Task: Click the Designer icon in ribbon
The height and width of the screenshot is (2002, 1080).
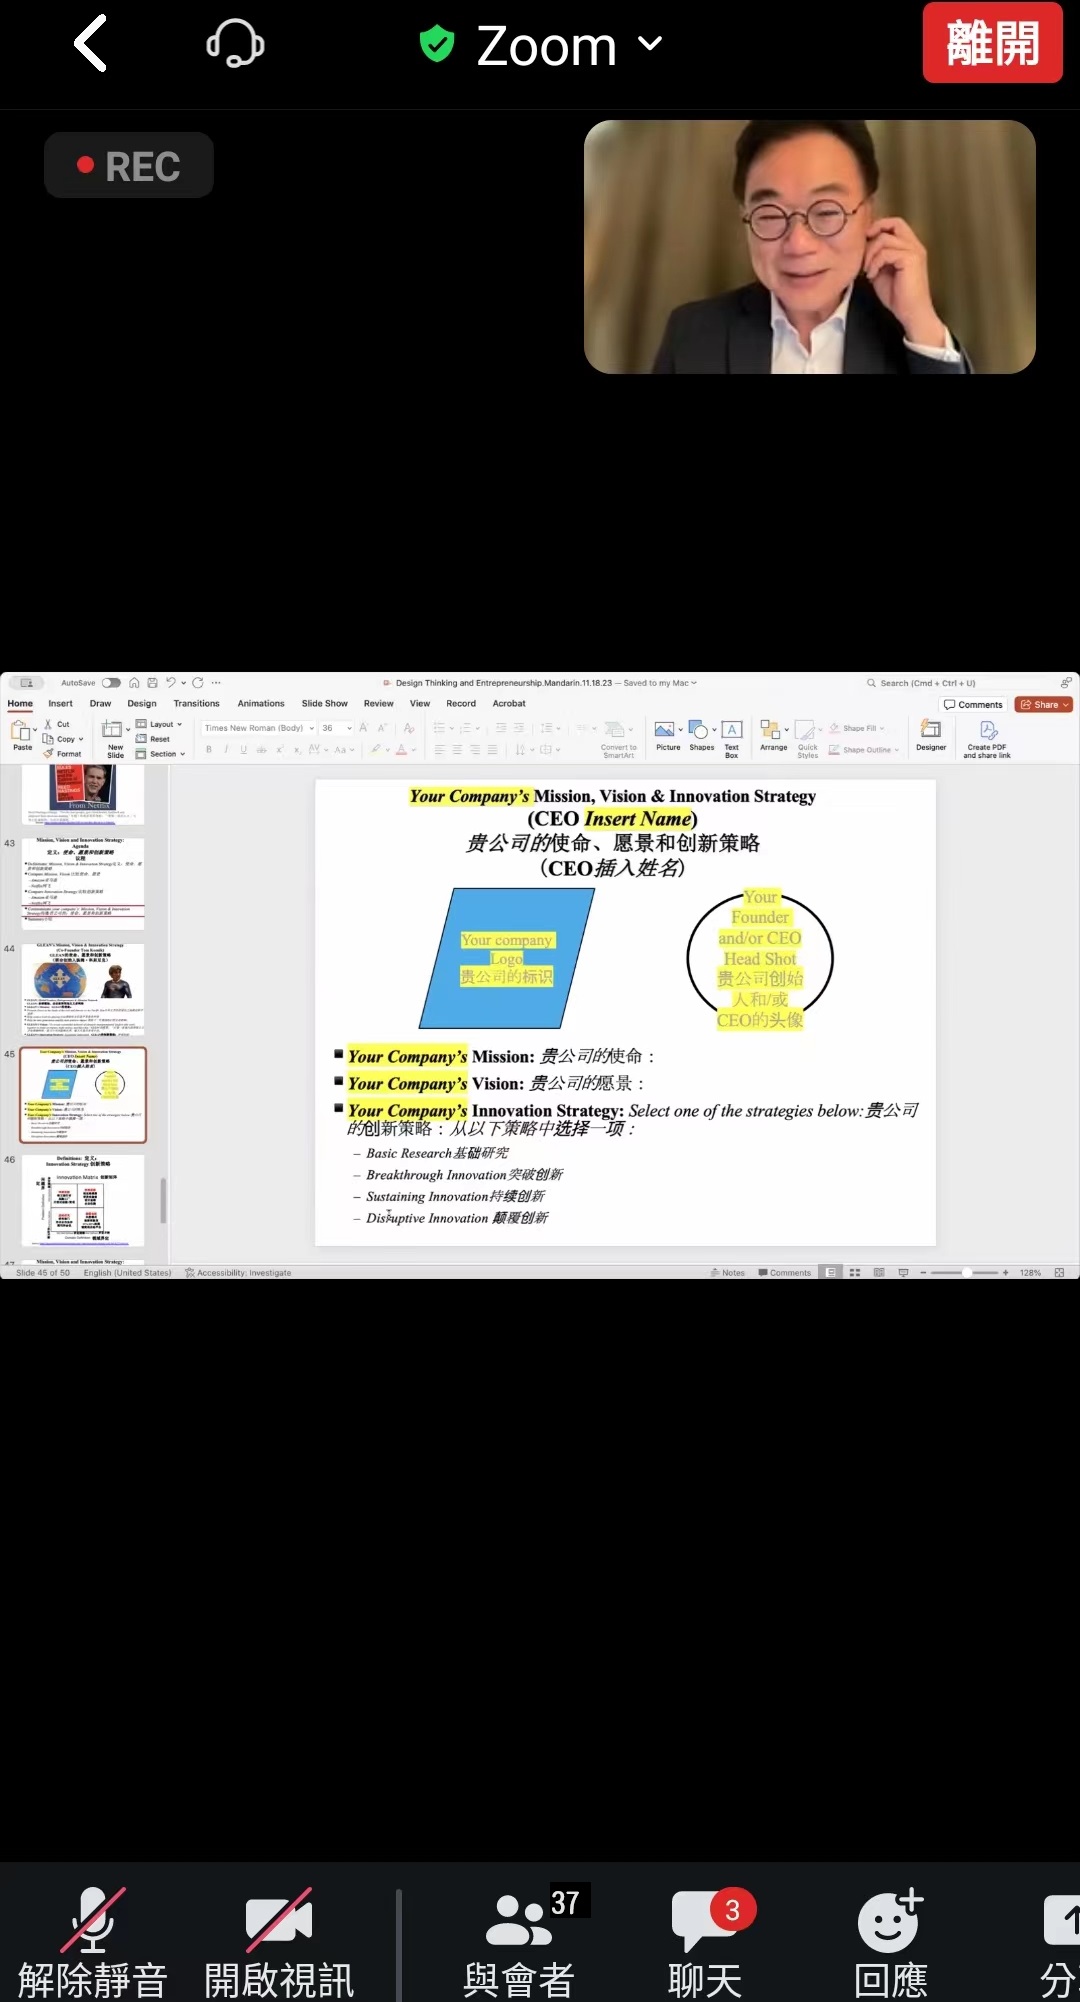Action: 931,734
